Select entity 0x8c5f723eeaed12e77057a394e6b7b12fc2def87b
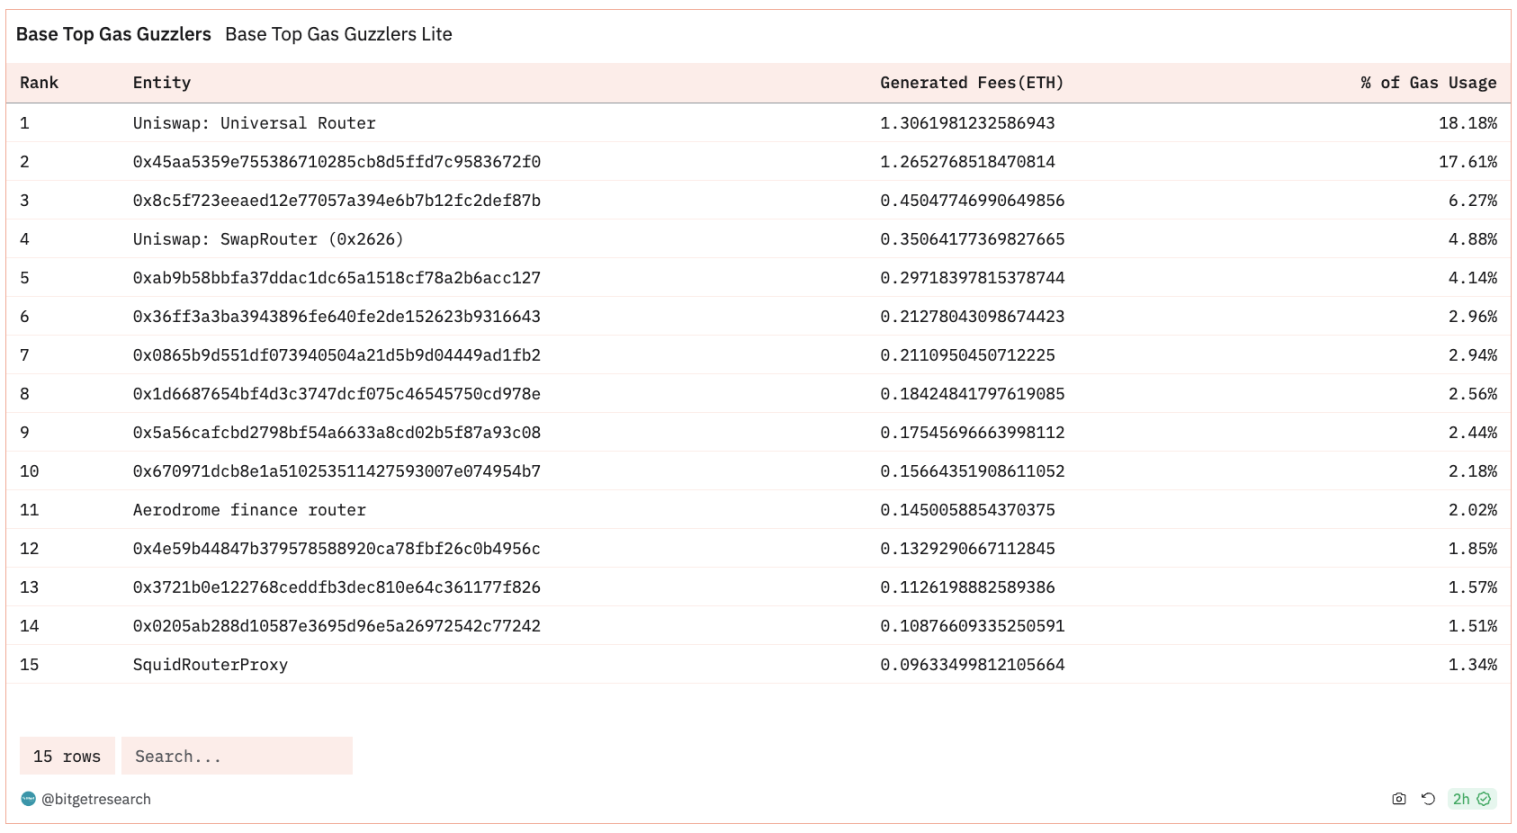1517x833 pixels. click(x=337, y=200)
